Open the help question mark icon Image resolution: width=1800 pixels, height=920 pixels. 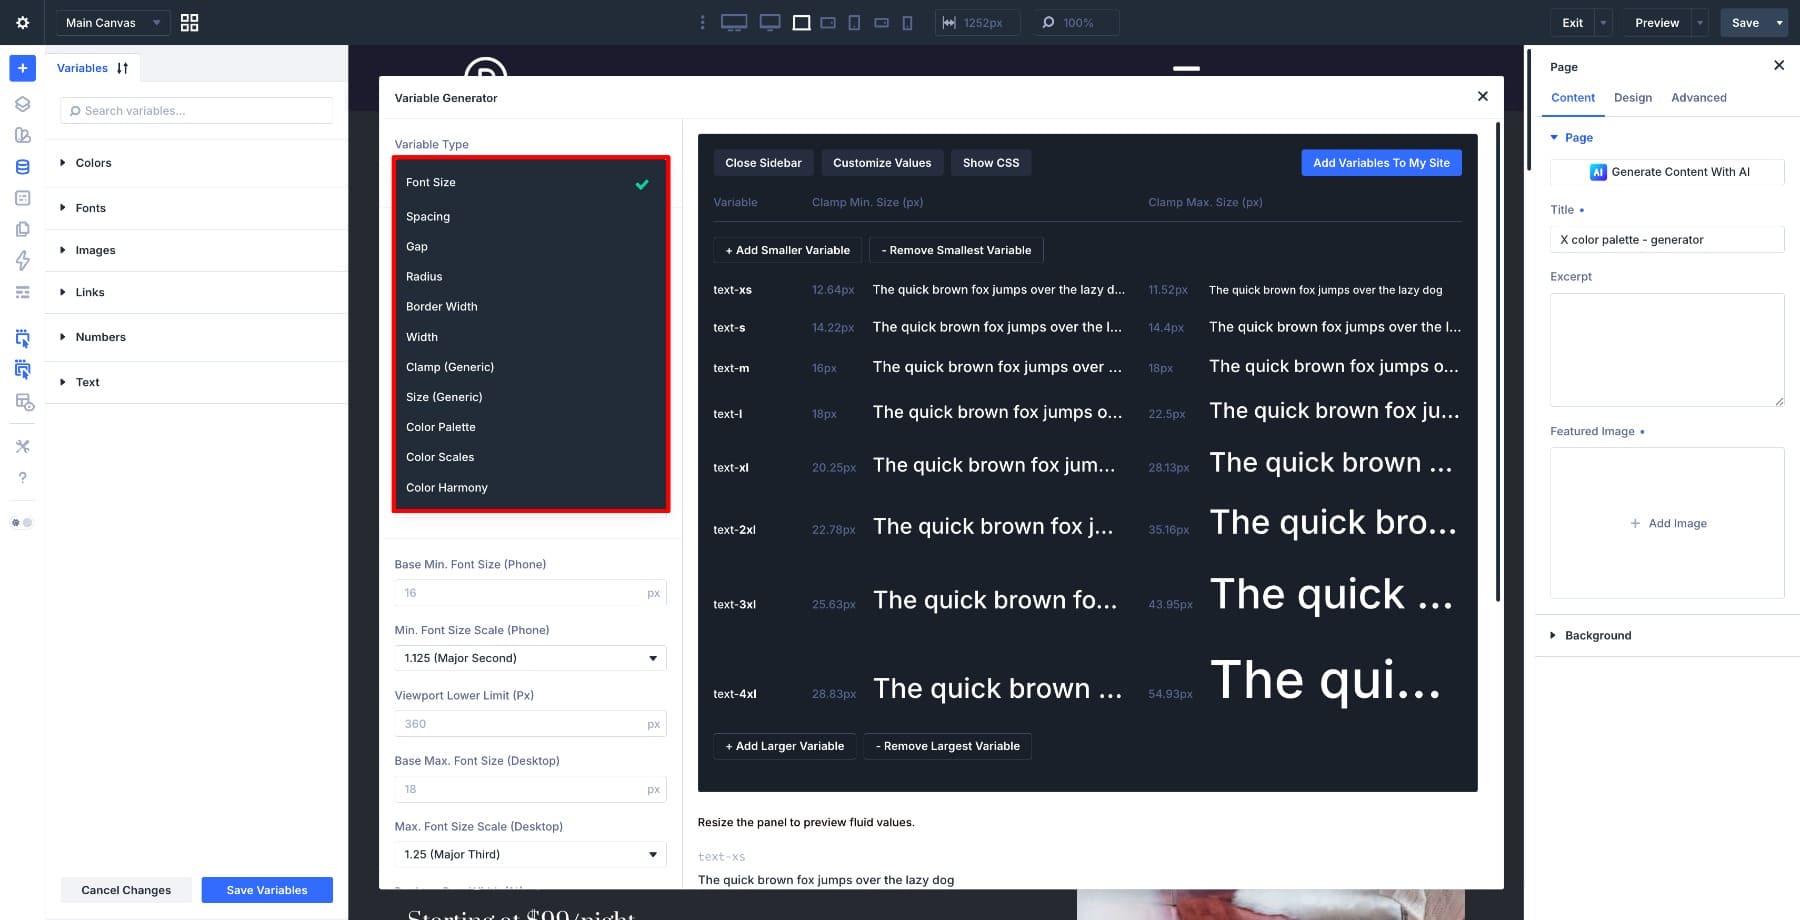[x=22, y=478]
